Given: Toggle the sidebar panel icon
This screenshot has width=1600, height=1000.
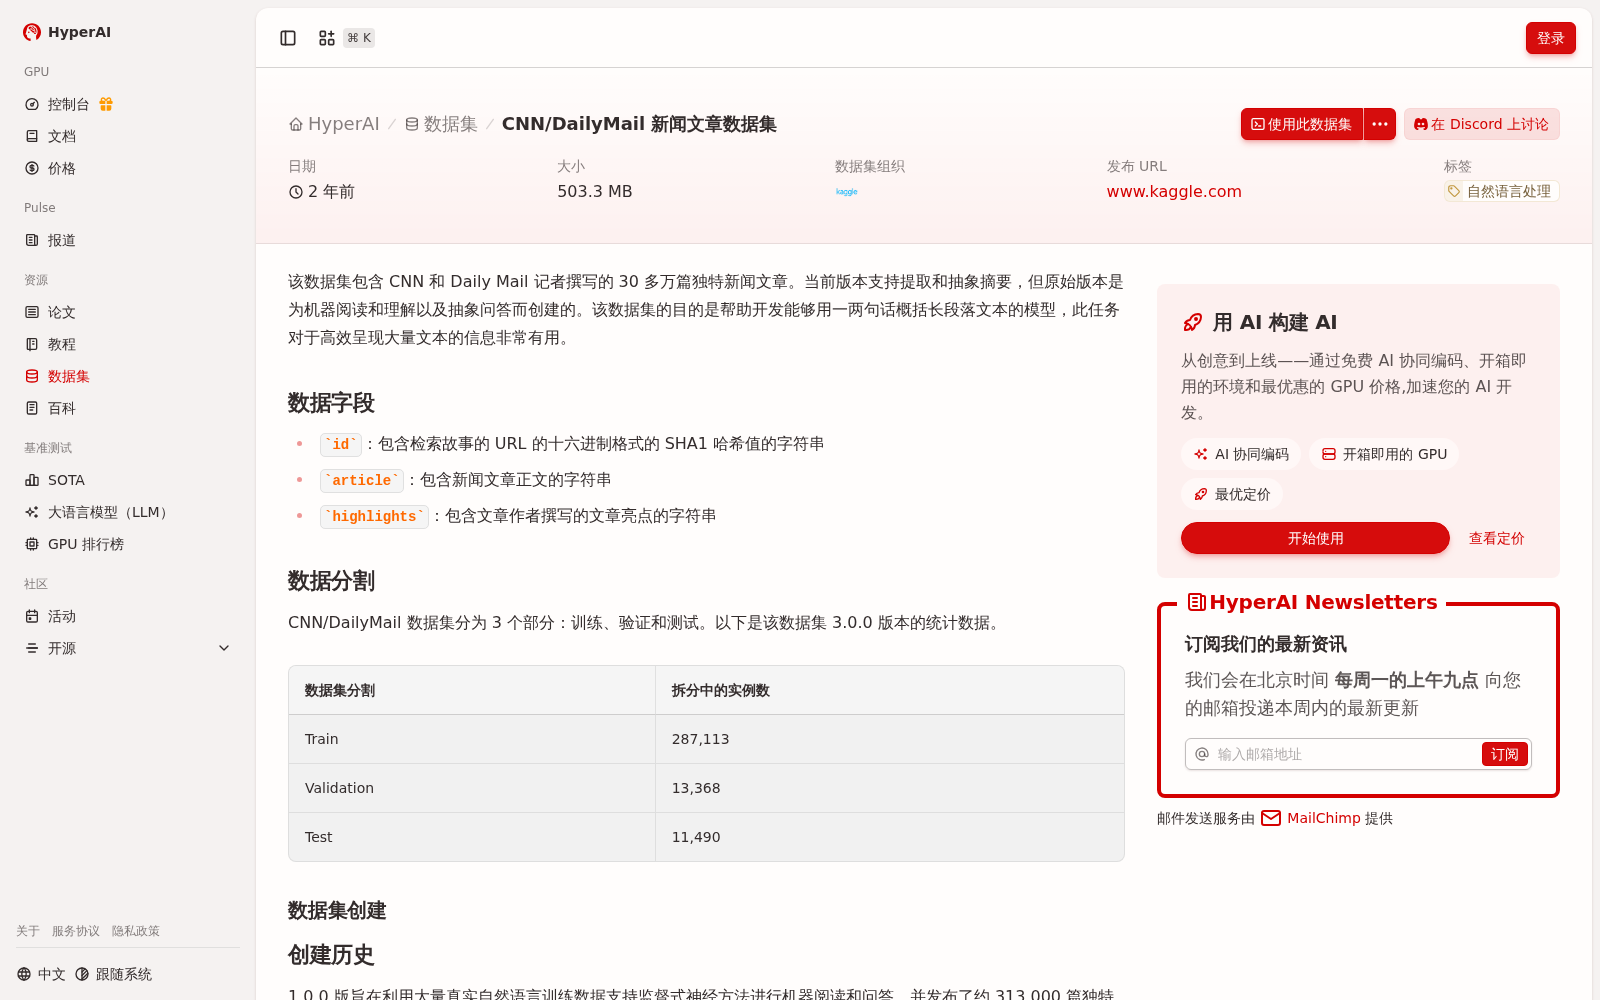Looking at the screenshot, I should pyautogui.click(x=288, y=38).
